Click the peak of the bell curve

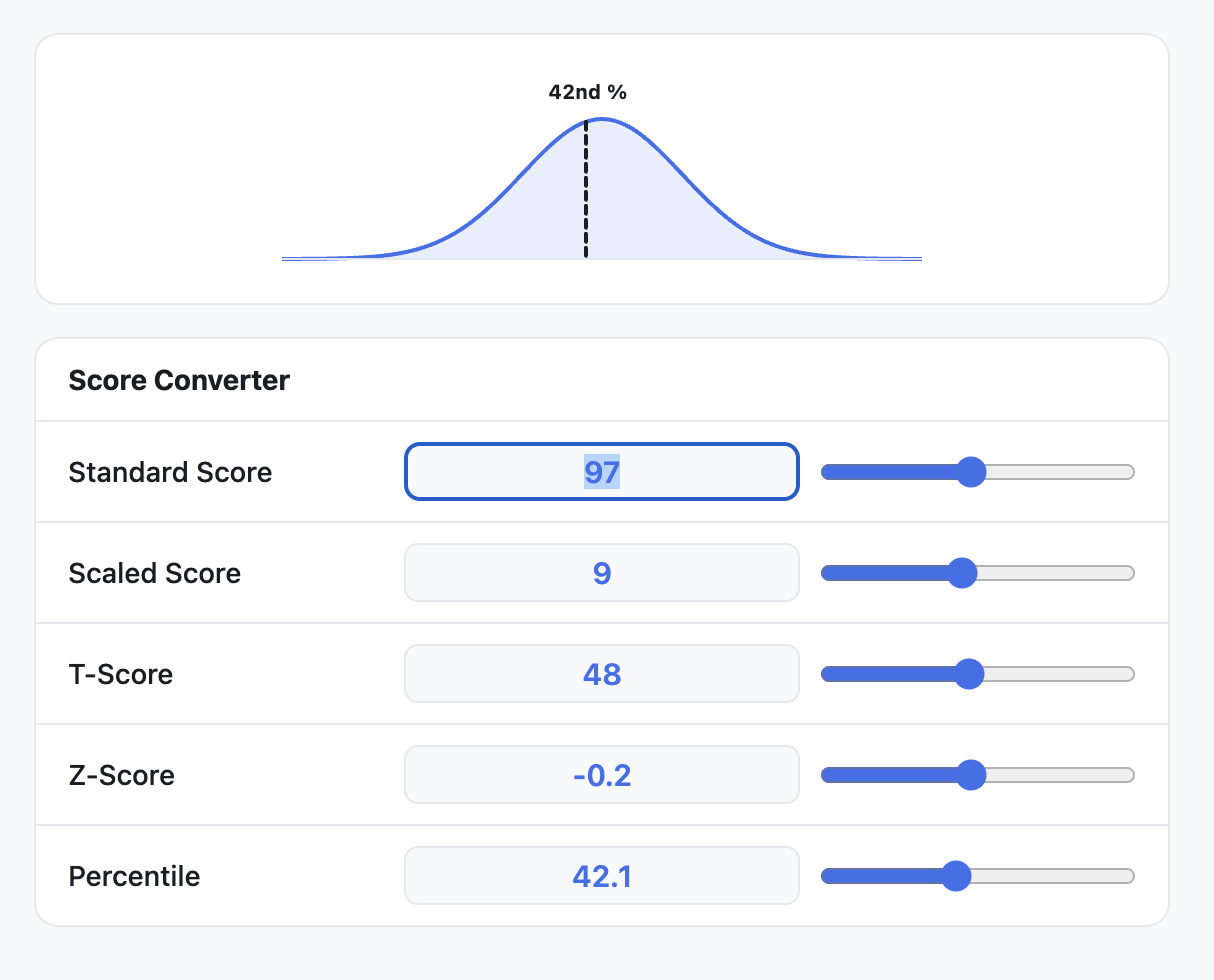point(600,120)
